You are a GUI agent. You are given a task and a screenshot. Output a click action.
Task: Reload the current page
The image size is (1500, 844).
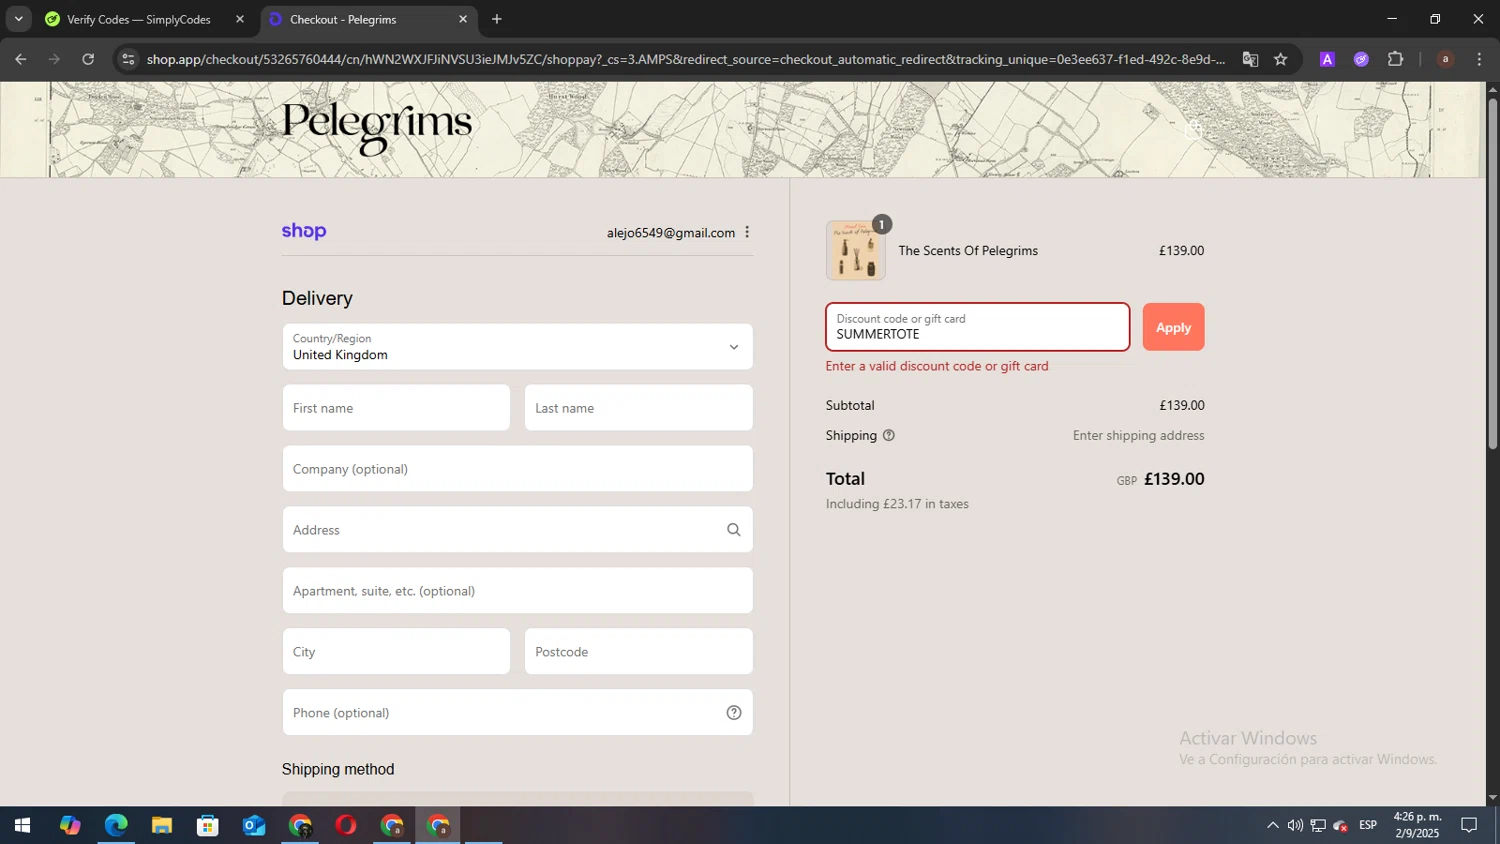click(x=88, y=59)
